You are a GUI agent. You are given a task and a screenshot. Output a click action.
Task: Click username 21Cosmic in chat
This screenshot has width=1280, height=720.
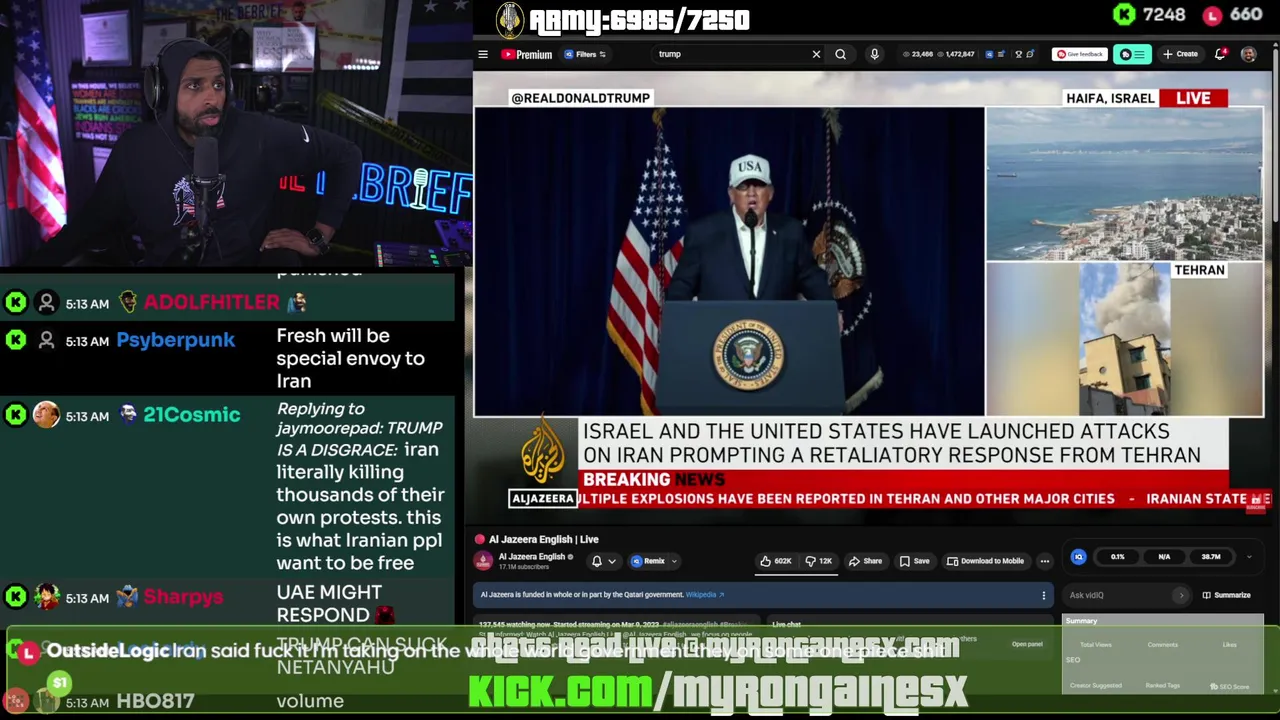pos(191,415)
